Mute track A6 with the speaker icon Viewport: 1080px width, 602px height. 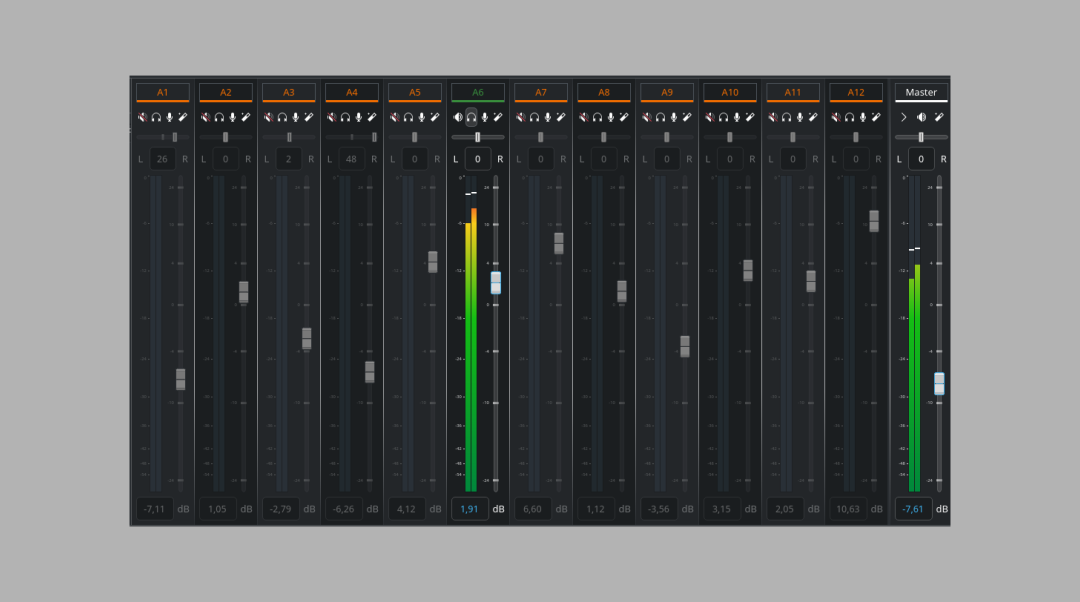458,117
